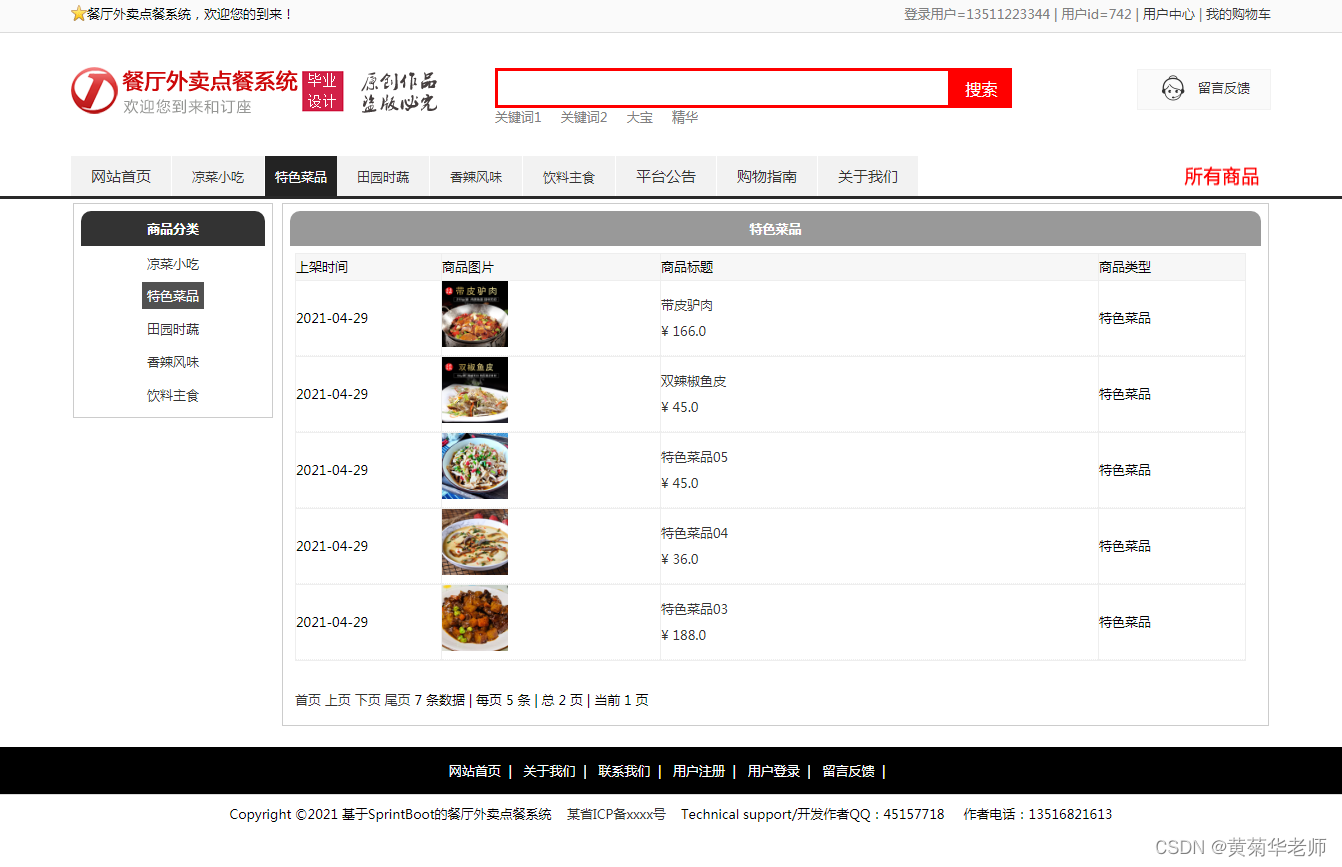The image size is (1342, 867).
Task: Open the 所有商品 page
Action: 1223,175
